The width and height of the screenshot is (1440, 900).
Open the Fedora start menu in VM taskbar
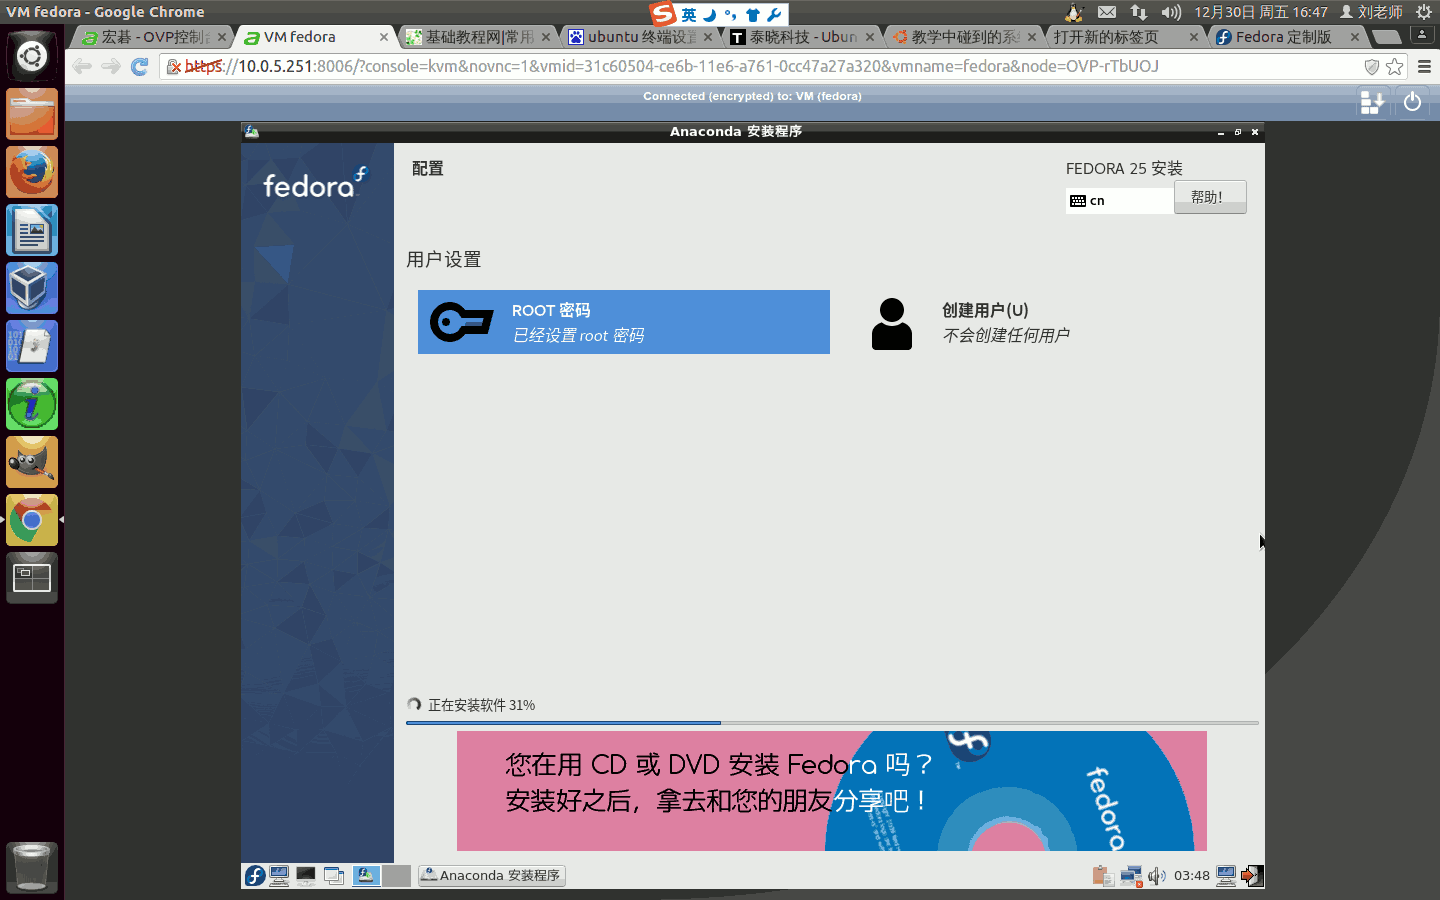255,876
